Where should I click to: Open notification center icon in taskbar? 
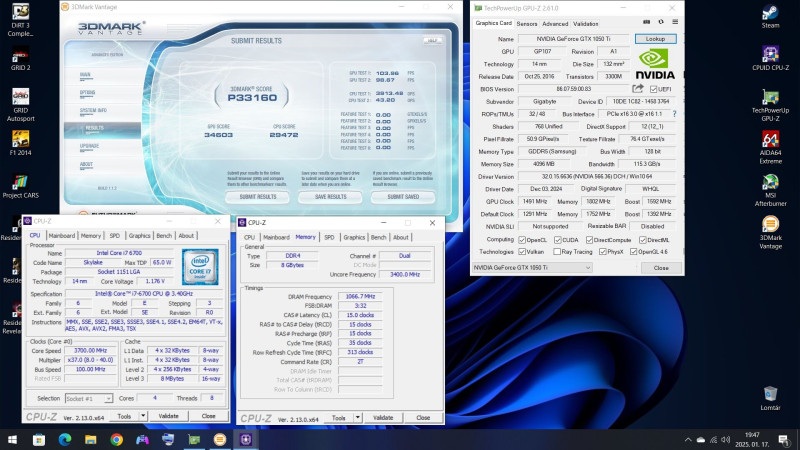(785, 439)
